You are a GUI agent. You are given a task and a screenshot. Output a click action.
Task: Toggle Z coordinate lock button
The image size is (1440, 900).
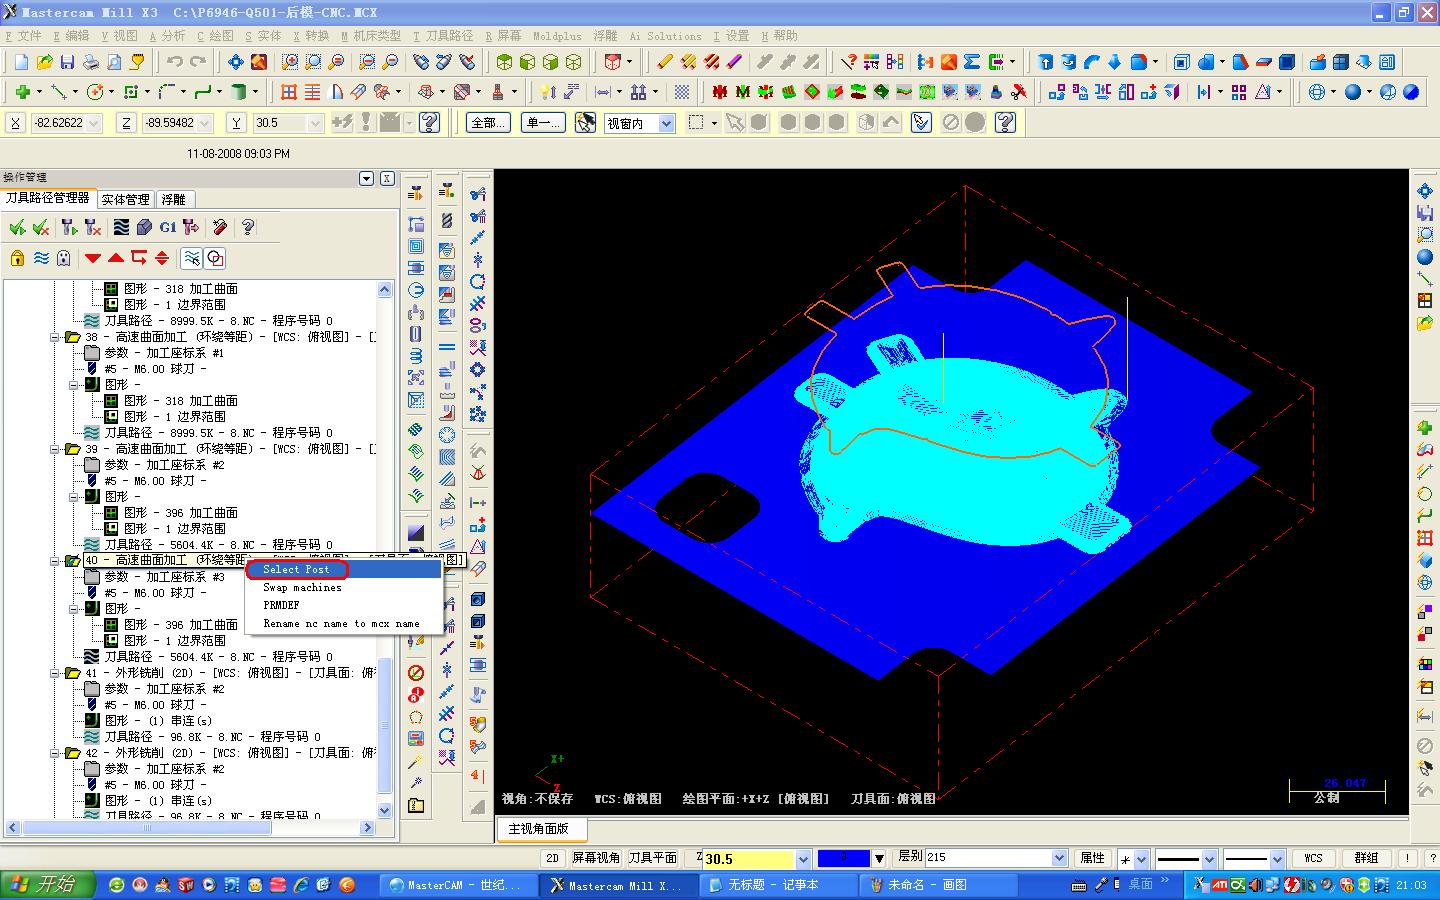pyautogui.click(x=126, y=123)
